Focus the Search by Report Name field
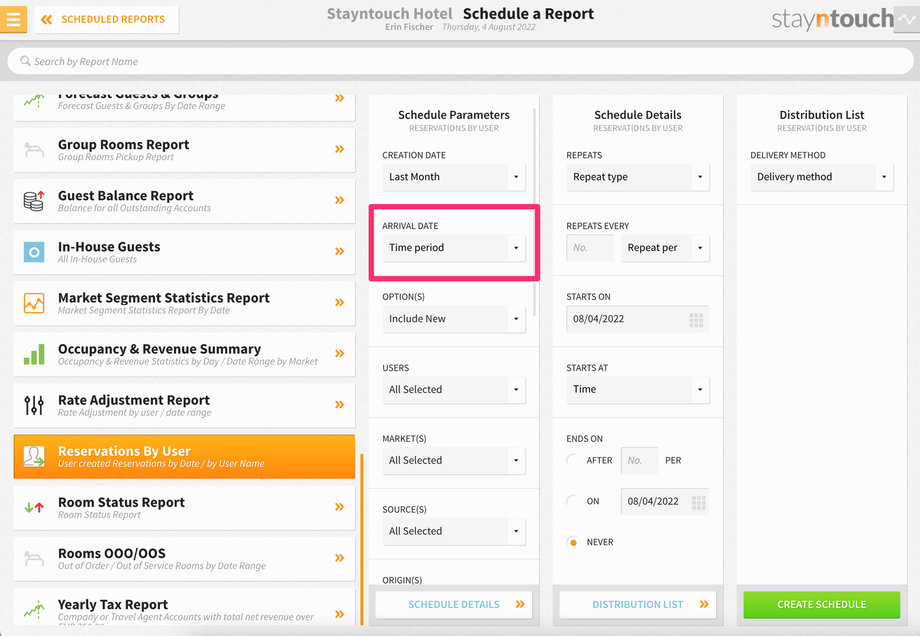 (460, 61)
